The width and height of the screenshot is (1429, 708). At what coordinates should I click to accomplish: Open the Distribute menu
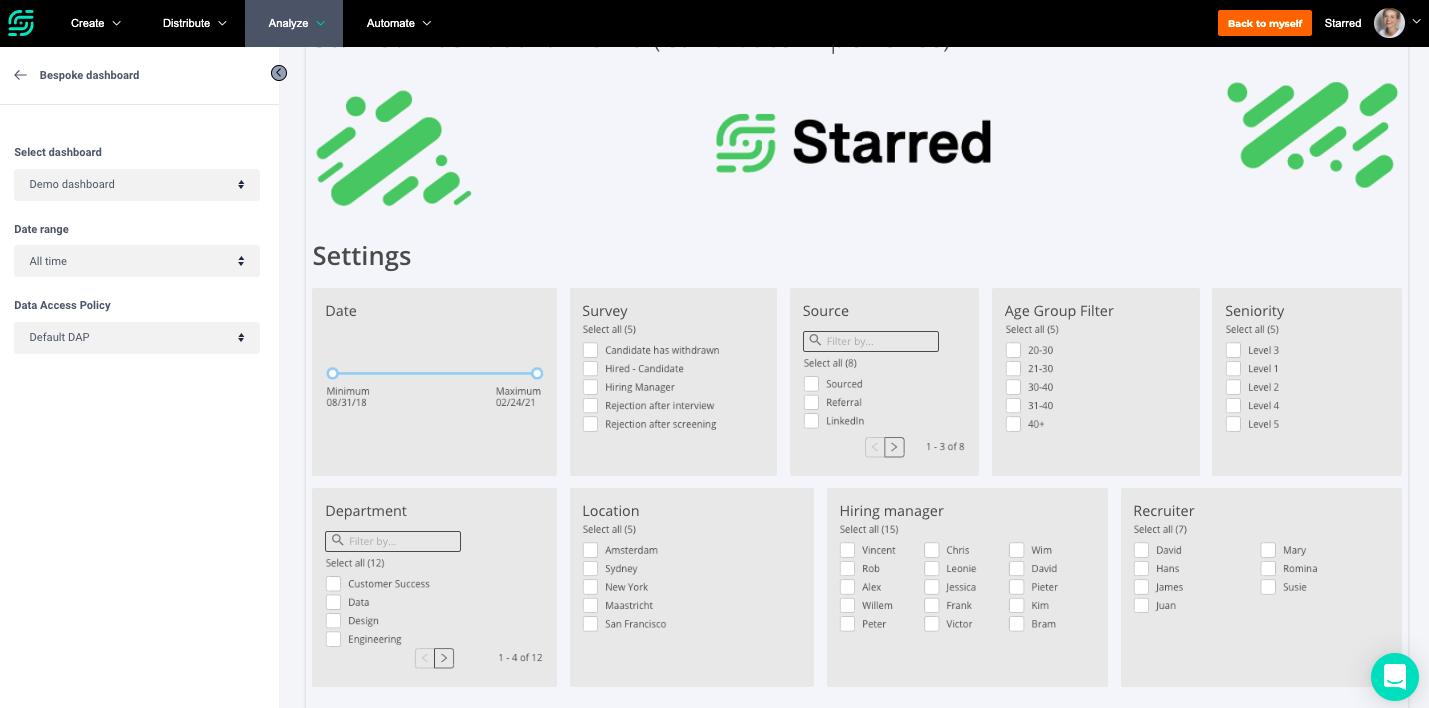(x=194, y=23)
